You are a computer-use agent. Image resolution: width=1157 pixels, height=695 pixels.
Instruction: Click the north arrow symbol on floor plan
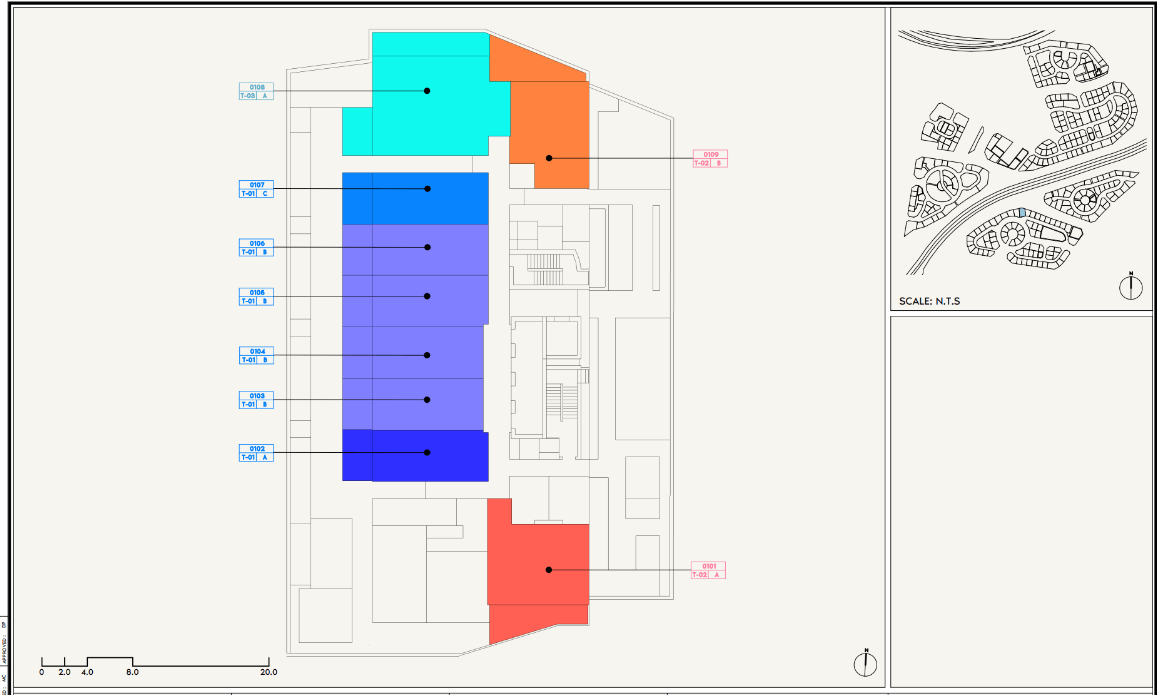(866, 662)
